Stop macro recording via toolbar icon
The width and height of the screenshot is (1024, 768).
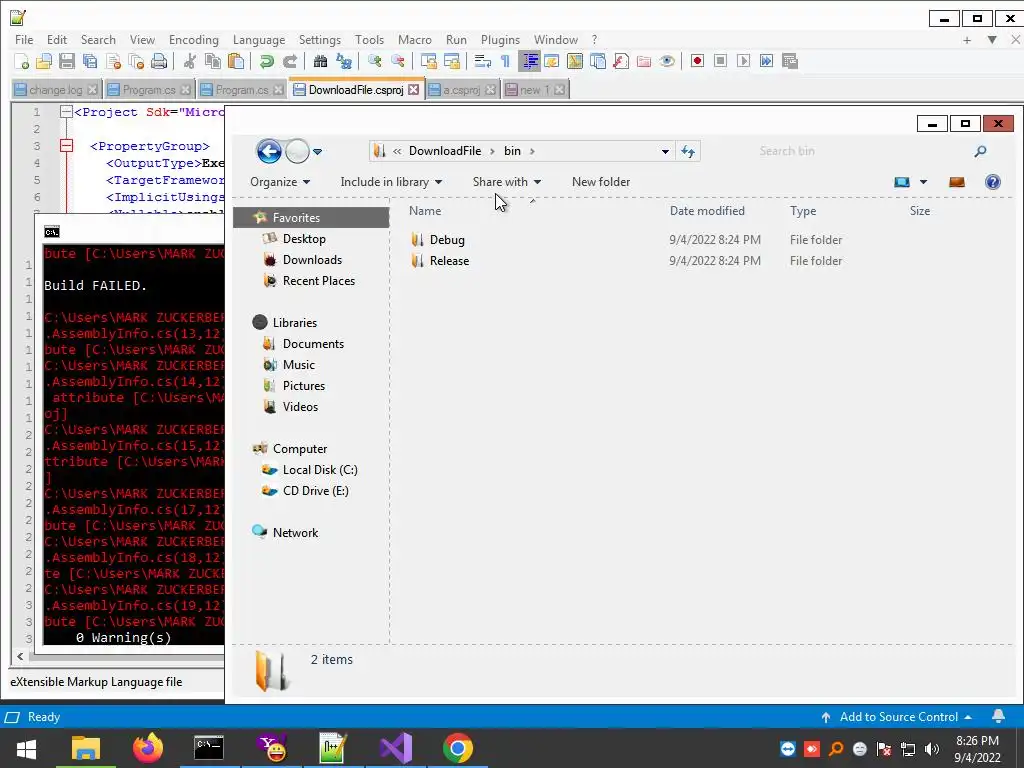(x=720, y=61)
